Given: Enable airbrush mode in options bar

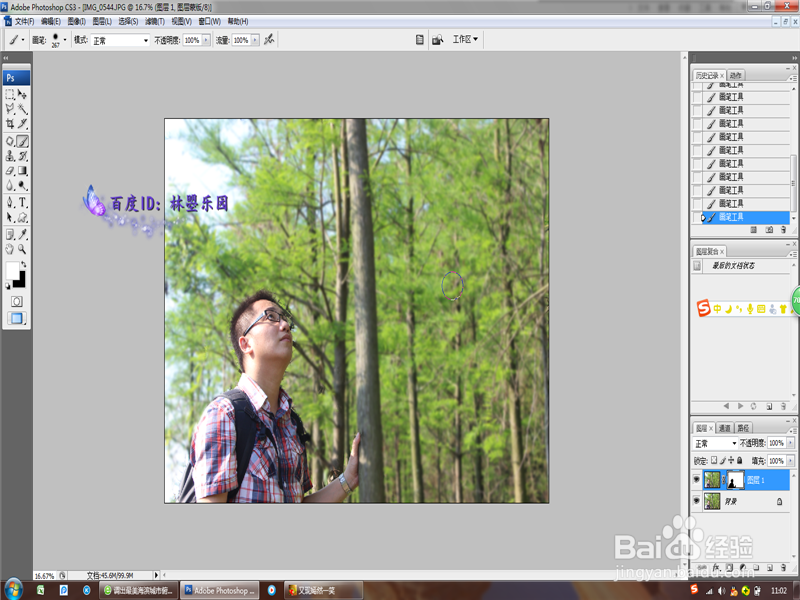Looking at the screenshot, I should pyautogui.click(x=269, y=39).
